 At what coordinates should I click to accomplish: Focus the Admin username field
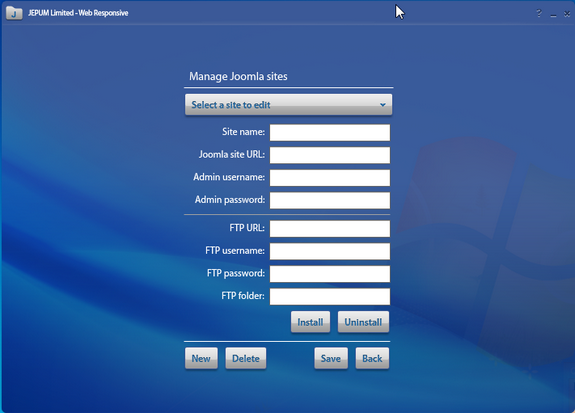(x=330, y=178)
